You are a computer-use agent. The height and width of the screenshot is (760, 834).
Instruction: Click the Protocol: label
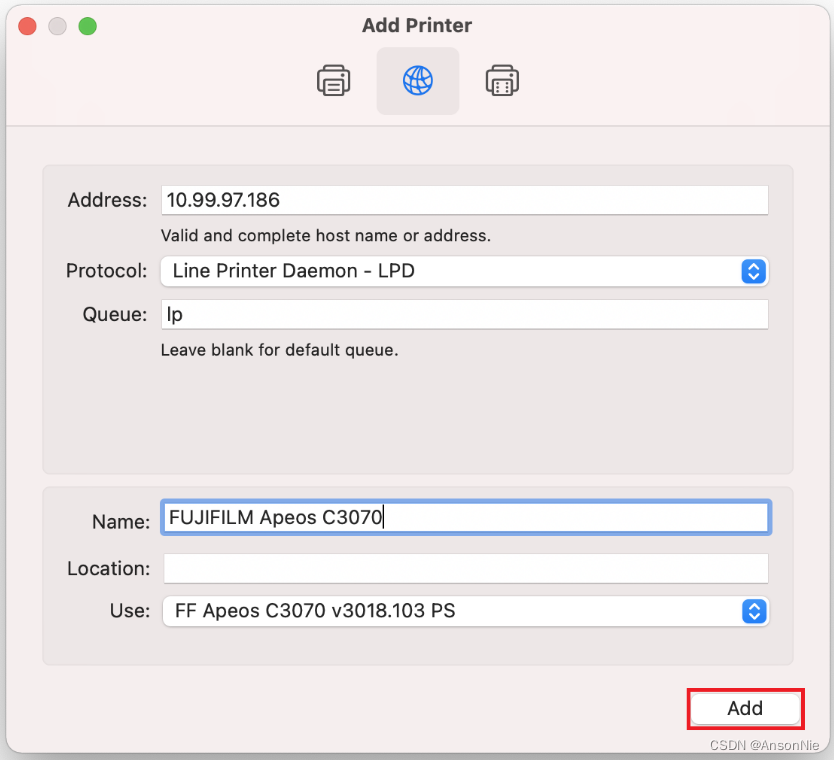tap(106, 271)
